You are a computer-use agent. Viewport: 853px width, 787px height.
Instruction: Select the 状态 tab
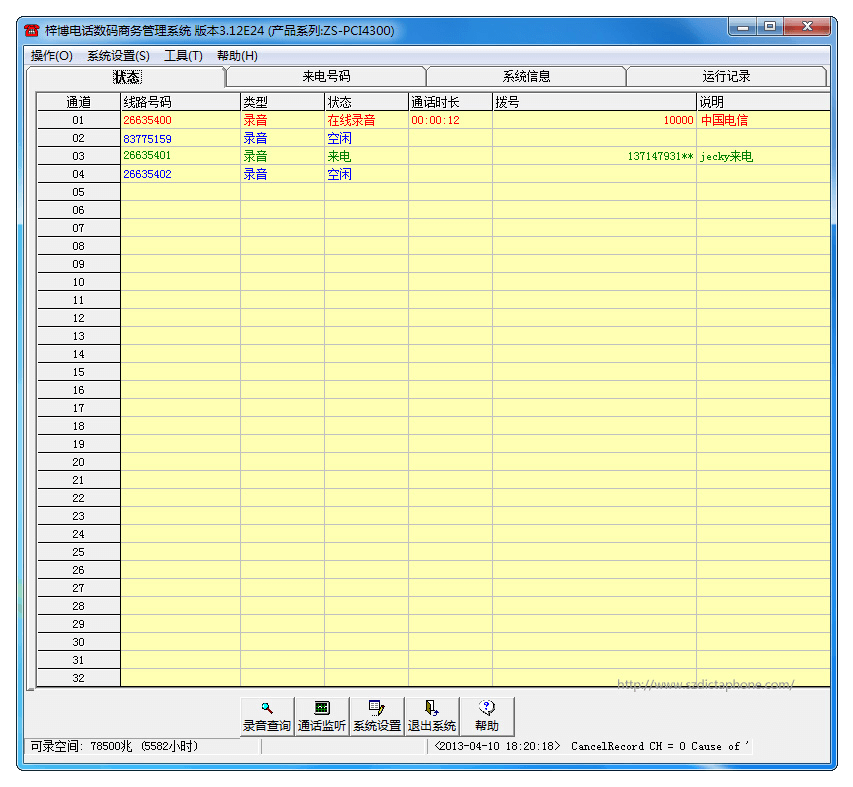(126, 77)
